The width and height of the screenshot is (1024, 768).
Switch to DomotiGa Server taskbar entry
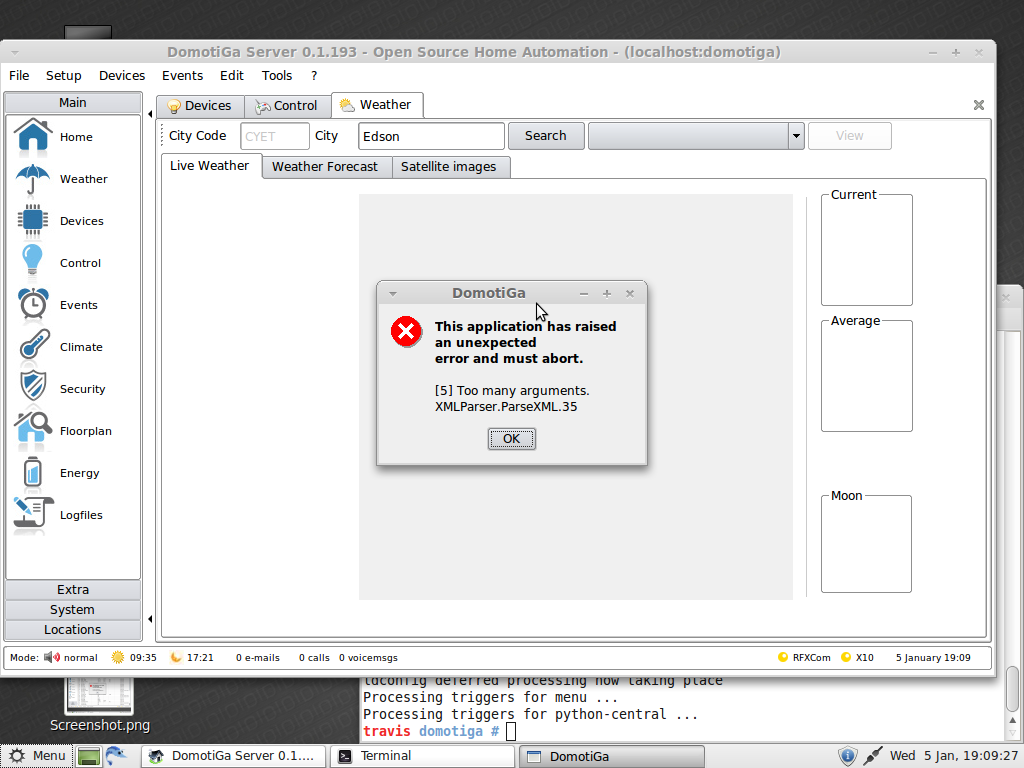[x=233, y=756]
